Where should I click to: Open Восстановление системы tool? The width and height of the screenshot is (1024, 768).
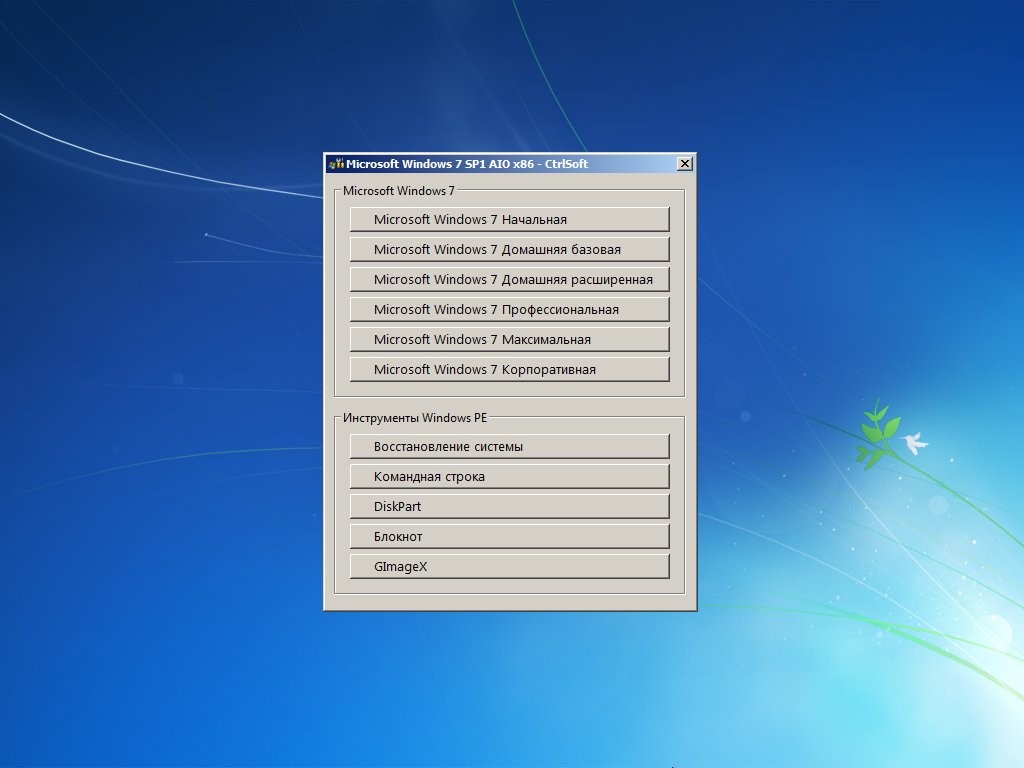coord(509,447)
